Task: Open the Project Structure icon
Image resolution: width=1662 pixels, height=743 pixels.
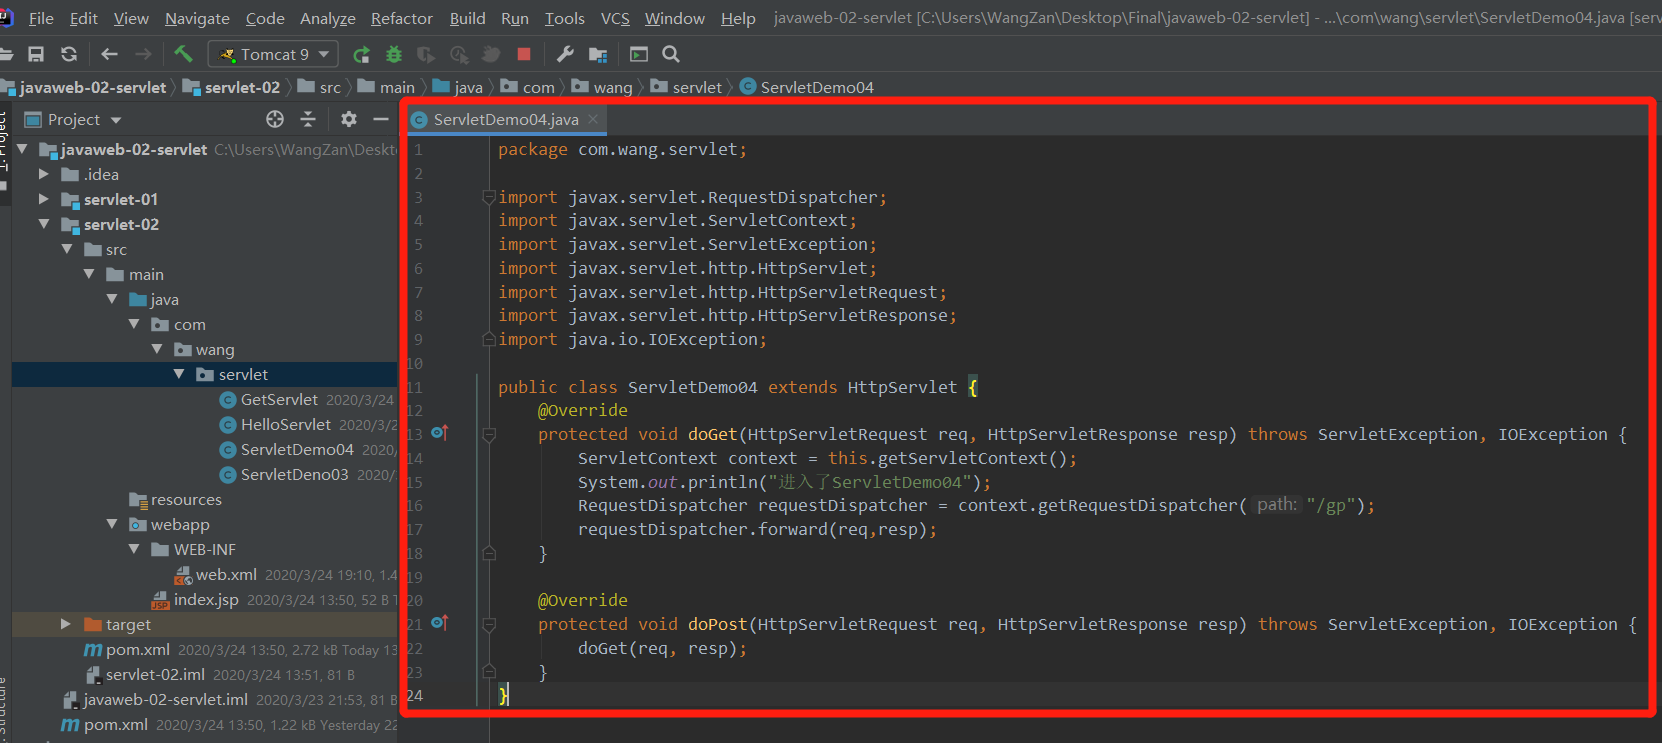Action: point(598,54)
